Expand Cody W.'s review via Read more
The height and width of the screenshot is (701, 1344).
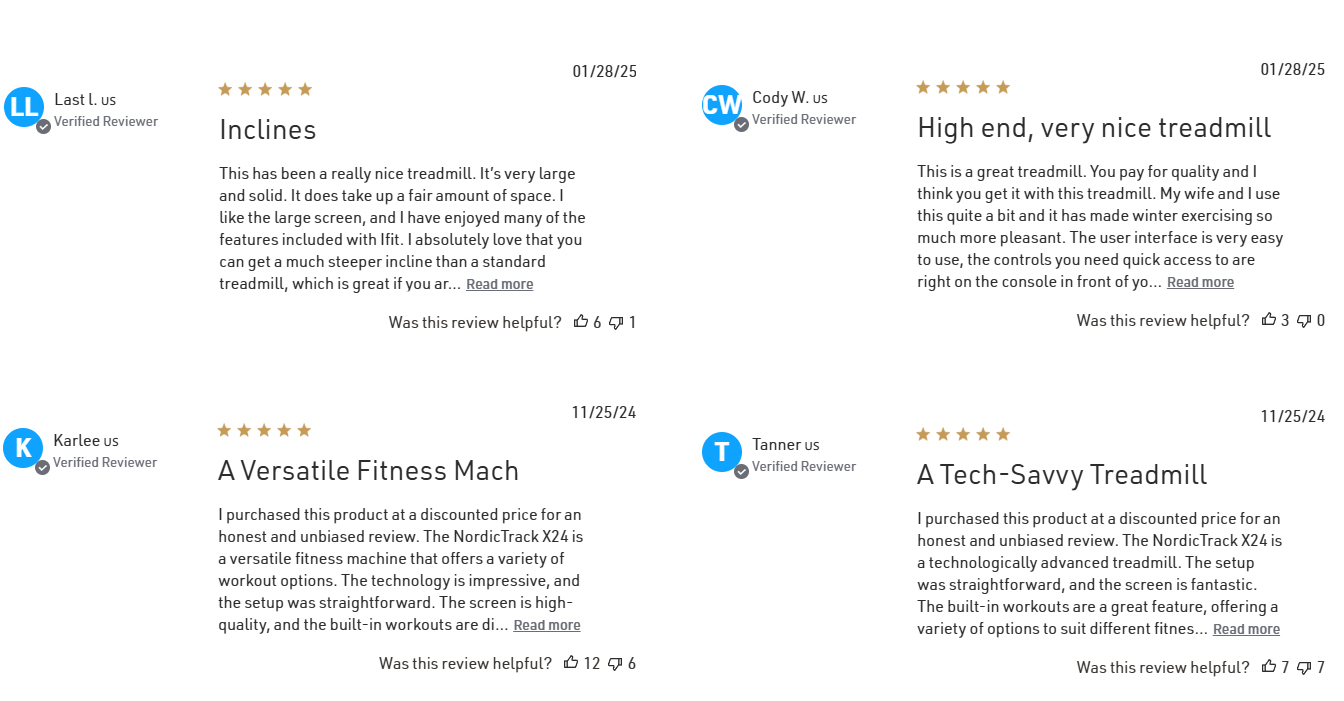point(1200,282)
